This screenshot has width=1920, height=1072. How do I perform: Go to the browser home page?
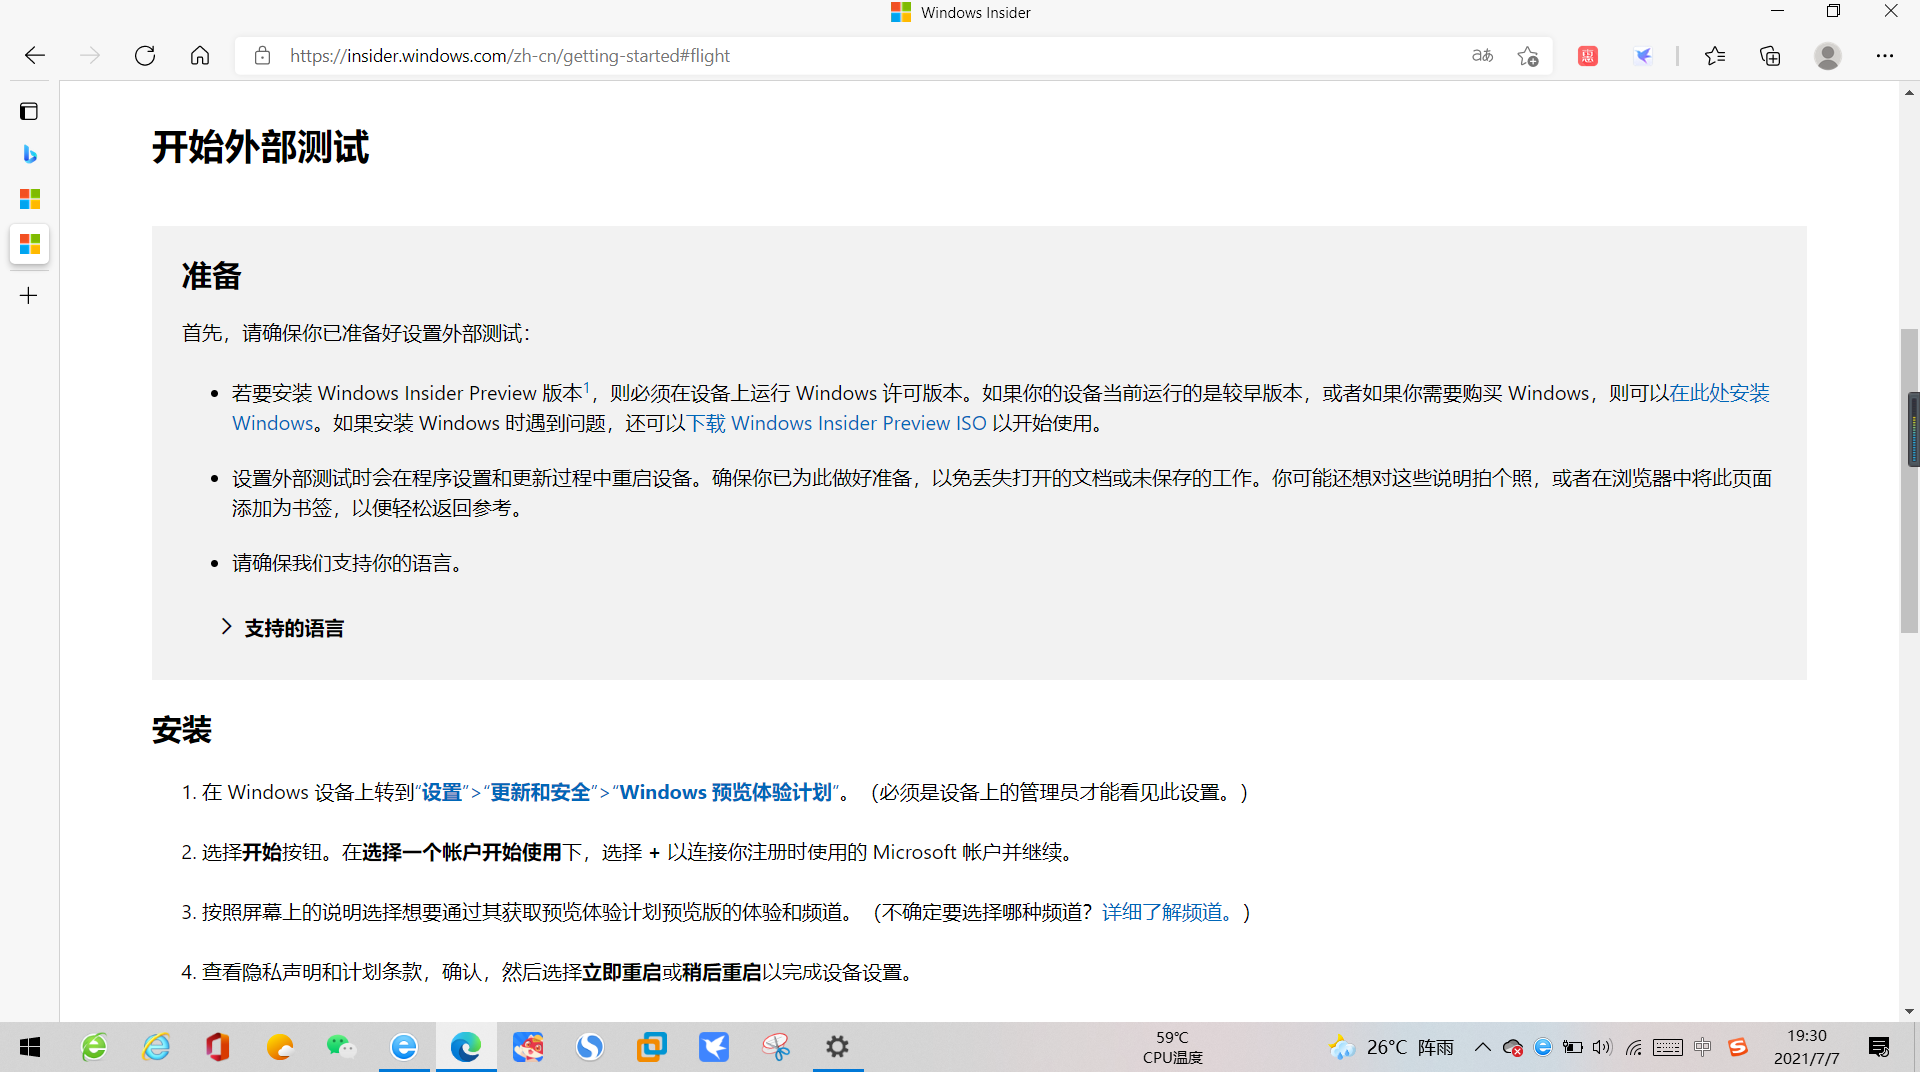point(200,56)
